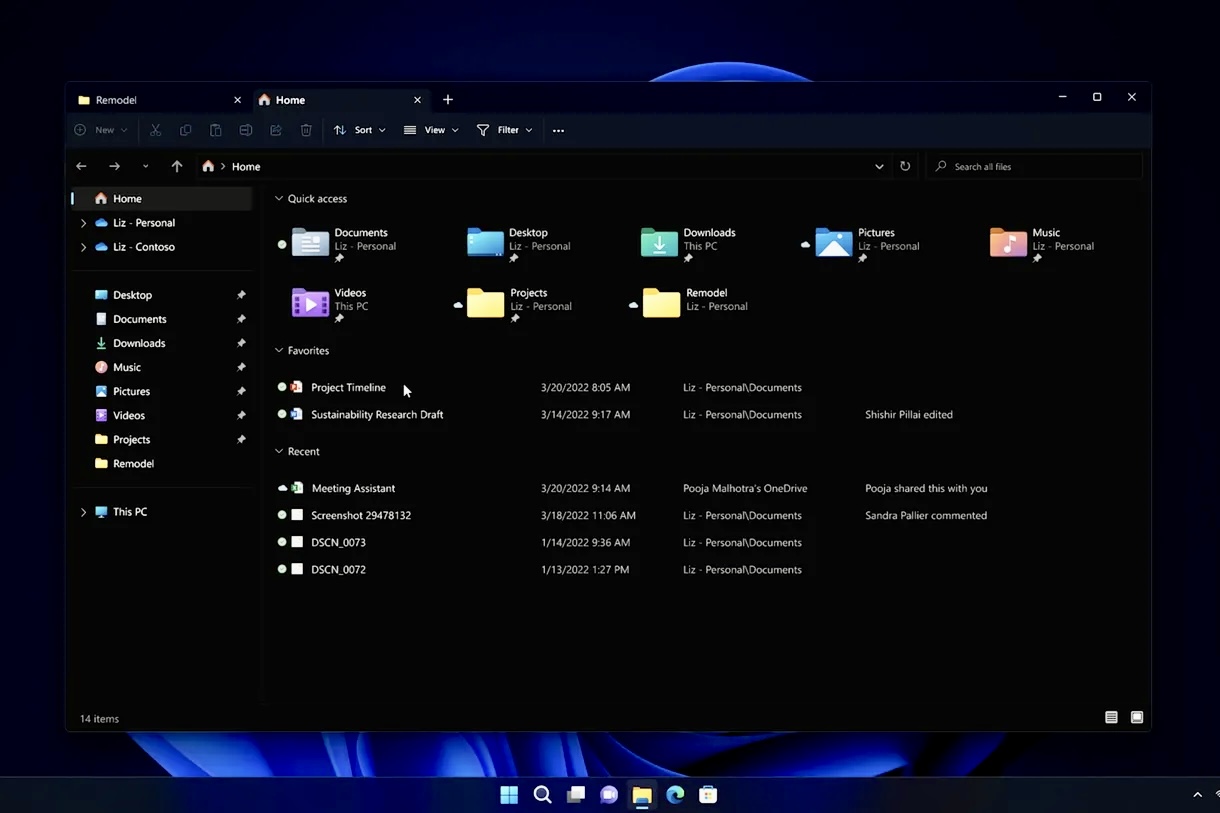Unpin Desktop from sidebar using pin icon
The width and height of the screenshot is (1220, 813).
click(241, 295)
